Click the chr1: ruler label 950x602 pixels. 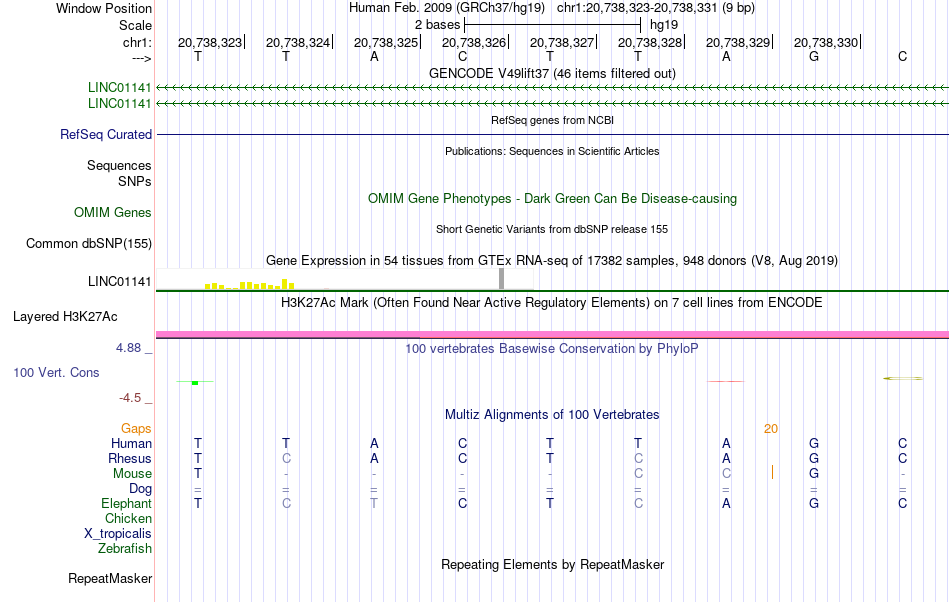coord(137,42)
